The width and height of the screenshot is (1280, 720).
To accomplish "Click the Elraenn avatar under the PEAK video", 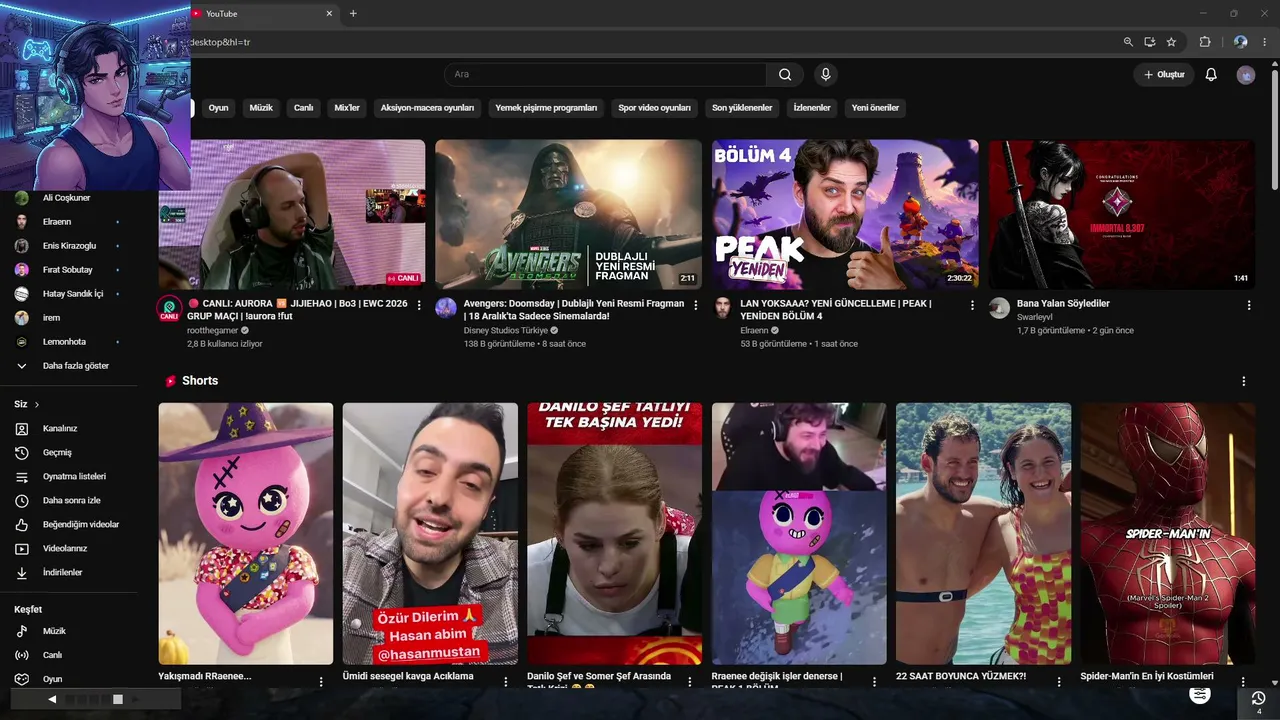I will [x=722, y=307].
